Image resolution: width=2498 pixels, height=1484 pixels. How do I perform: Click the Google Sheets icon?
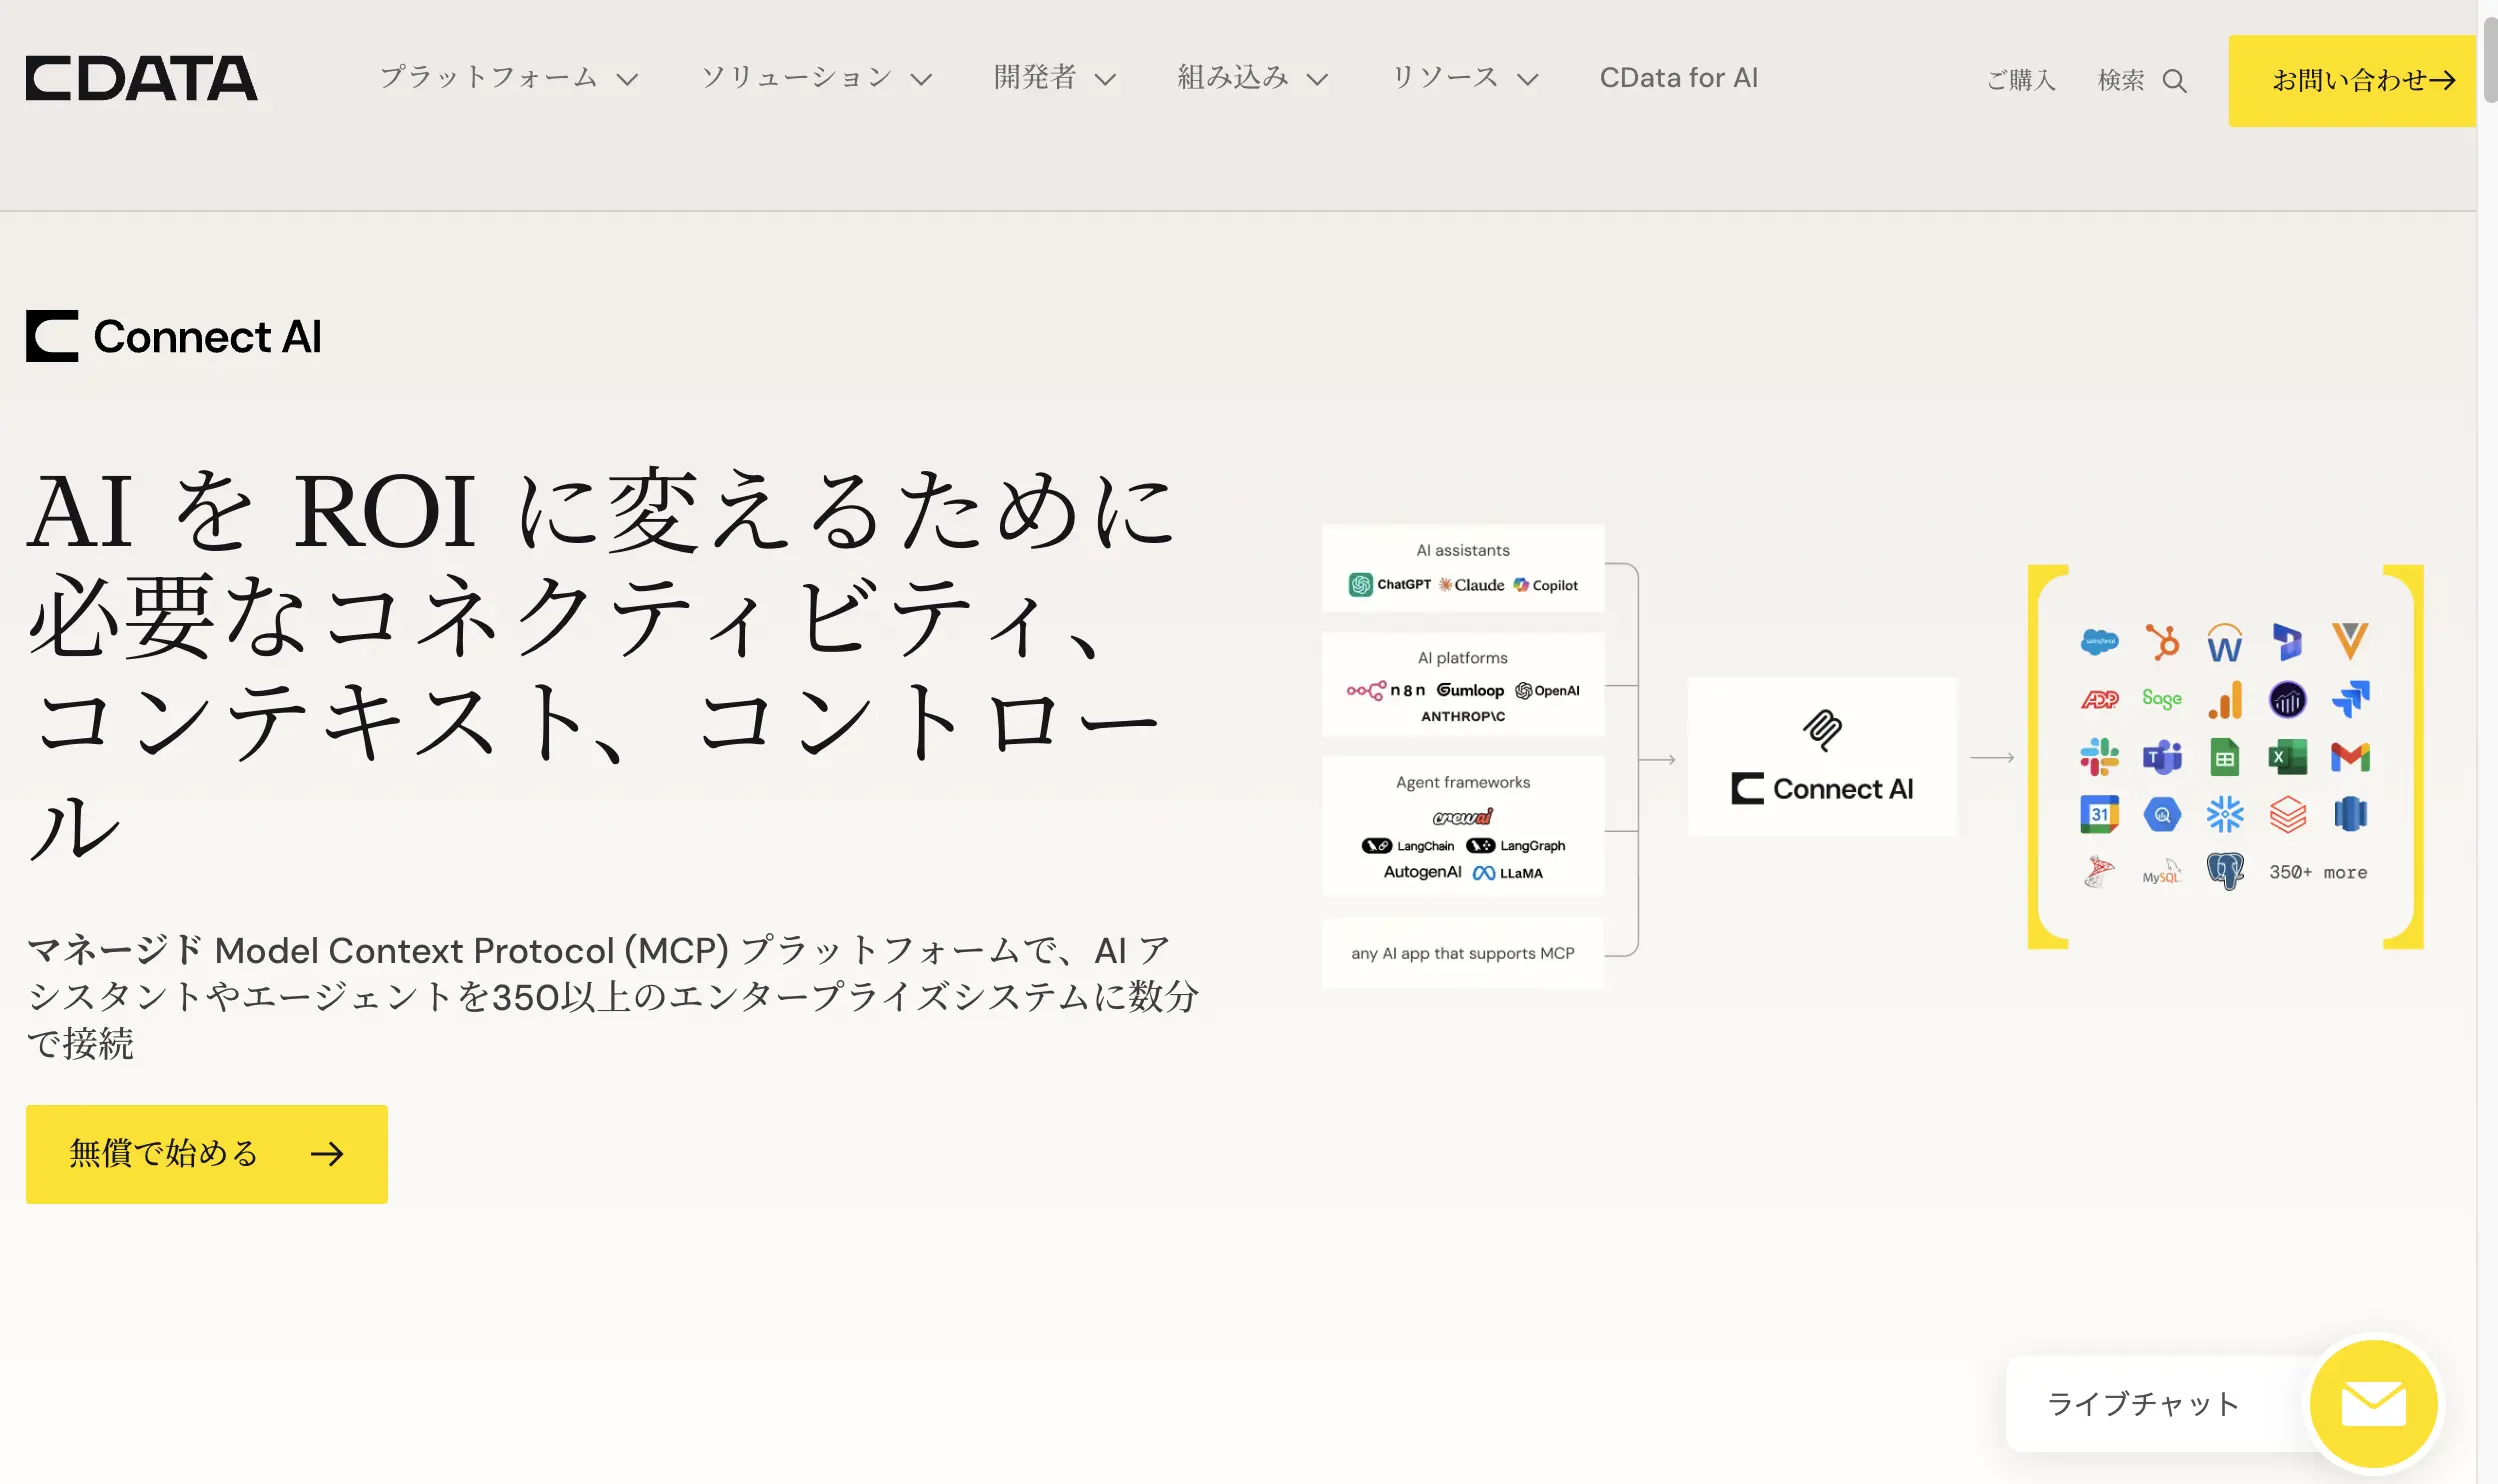[2224, 757]
